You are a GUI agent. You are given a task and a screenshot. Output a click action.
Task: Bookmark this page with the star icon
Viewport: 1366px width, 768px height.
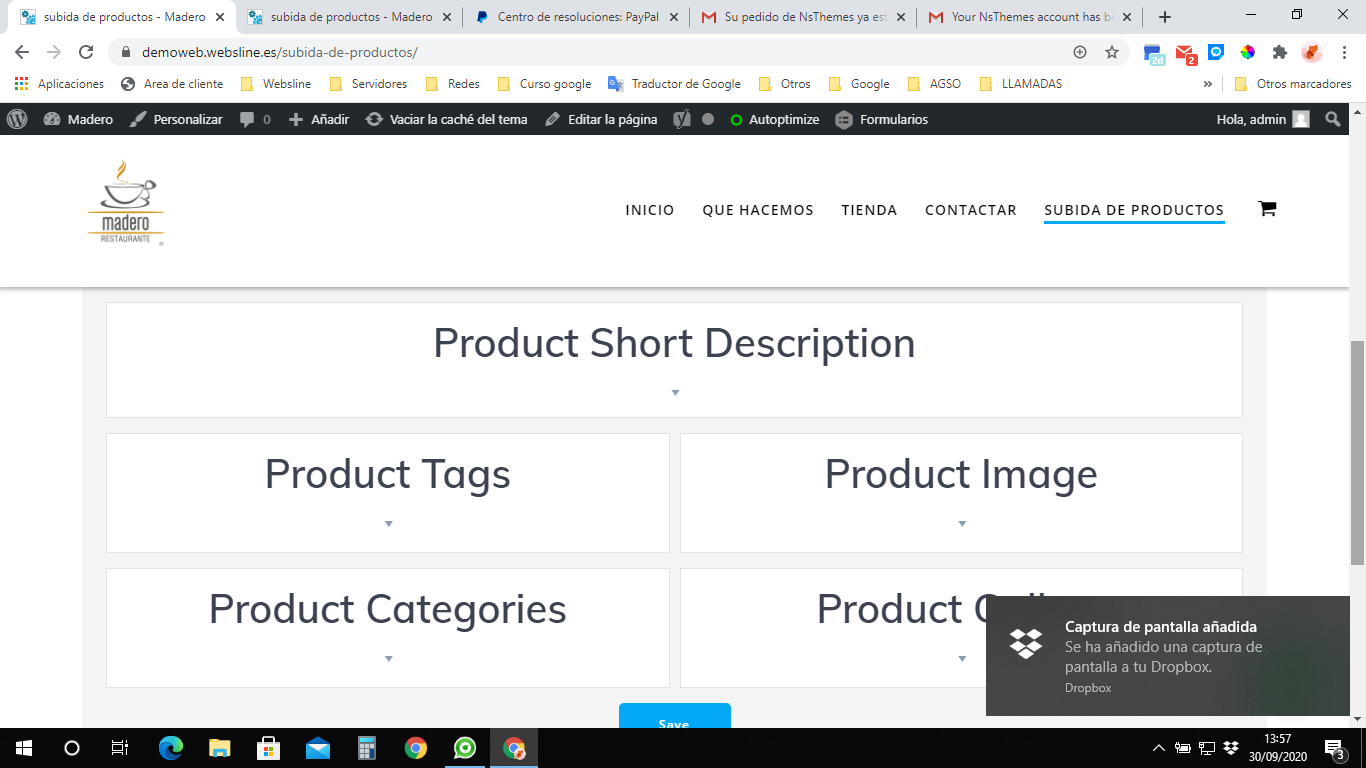coord(1111,52)
